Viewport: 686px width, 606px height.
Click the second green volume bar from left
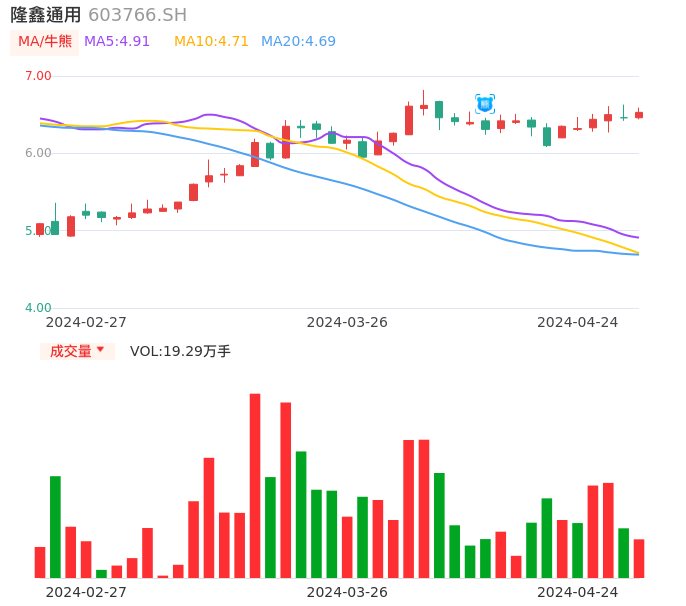point(101,573)
